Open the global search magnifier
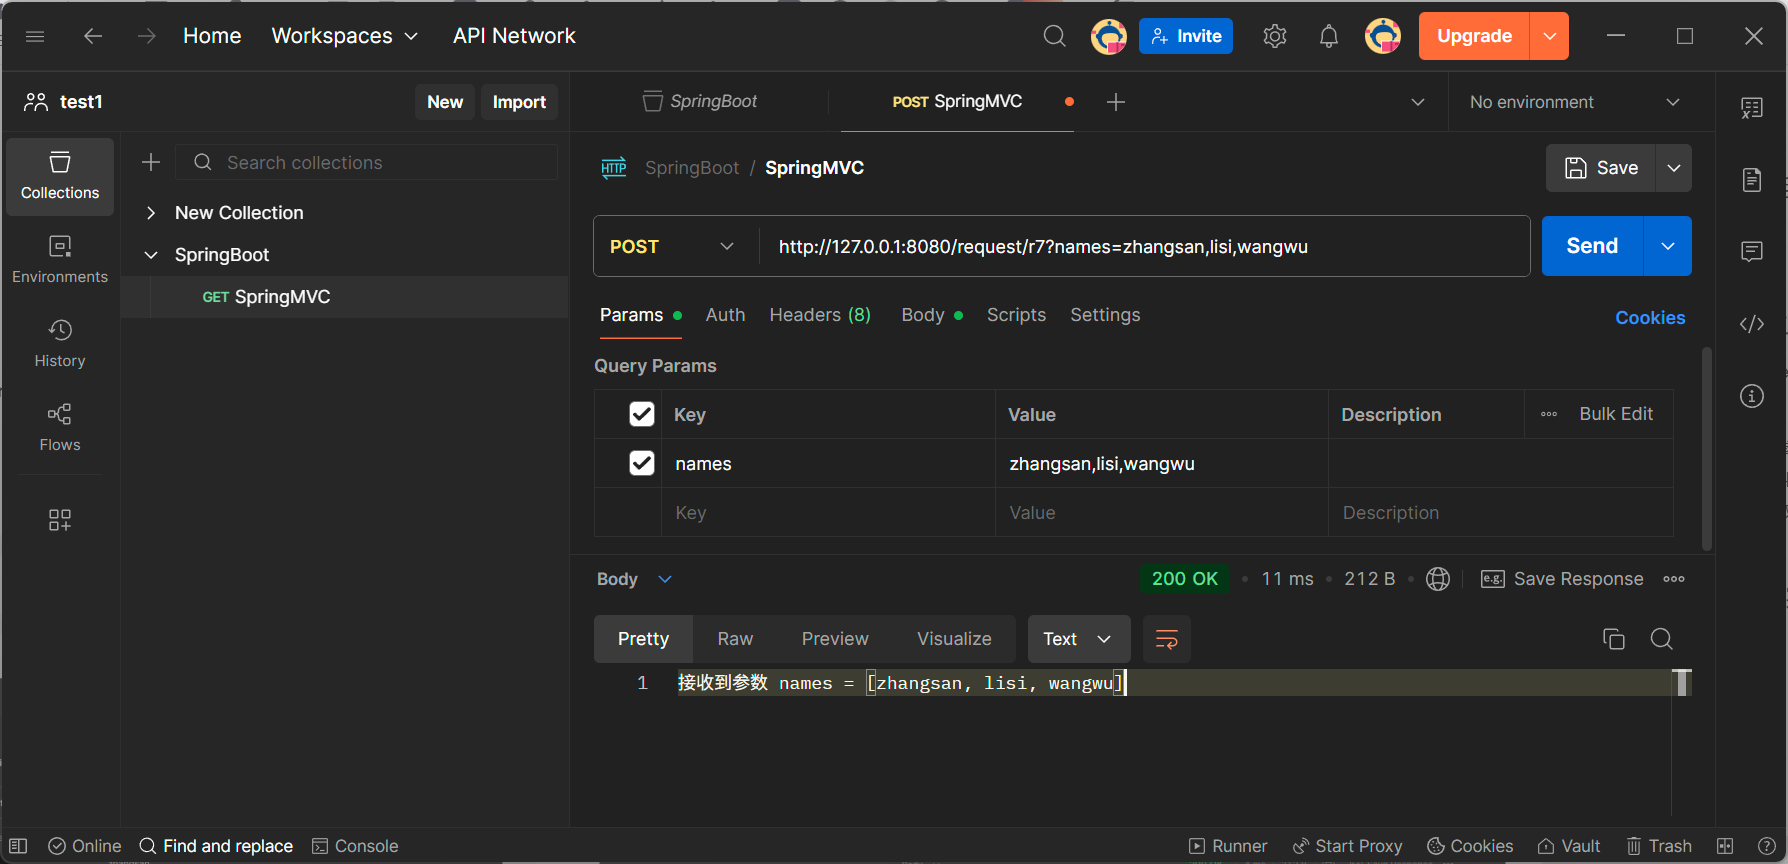The width and height of the screenshot is (1788, 864). point(1054,36)
